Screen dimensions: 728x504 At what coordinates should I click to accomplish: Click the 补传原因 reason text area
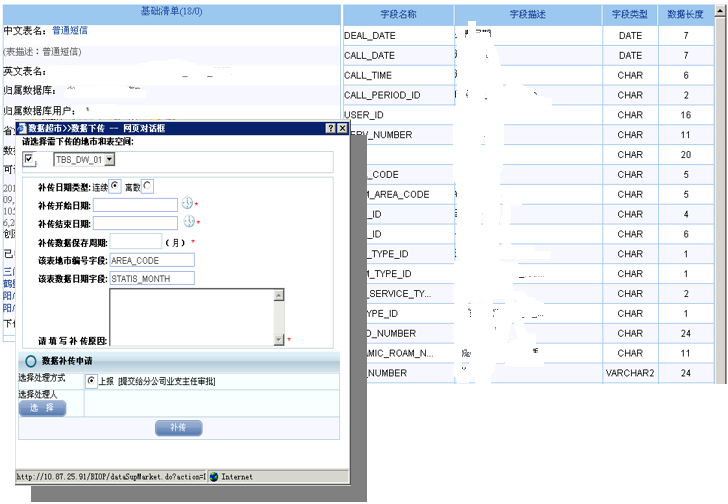(x=192, y=317)
